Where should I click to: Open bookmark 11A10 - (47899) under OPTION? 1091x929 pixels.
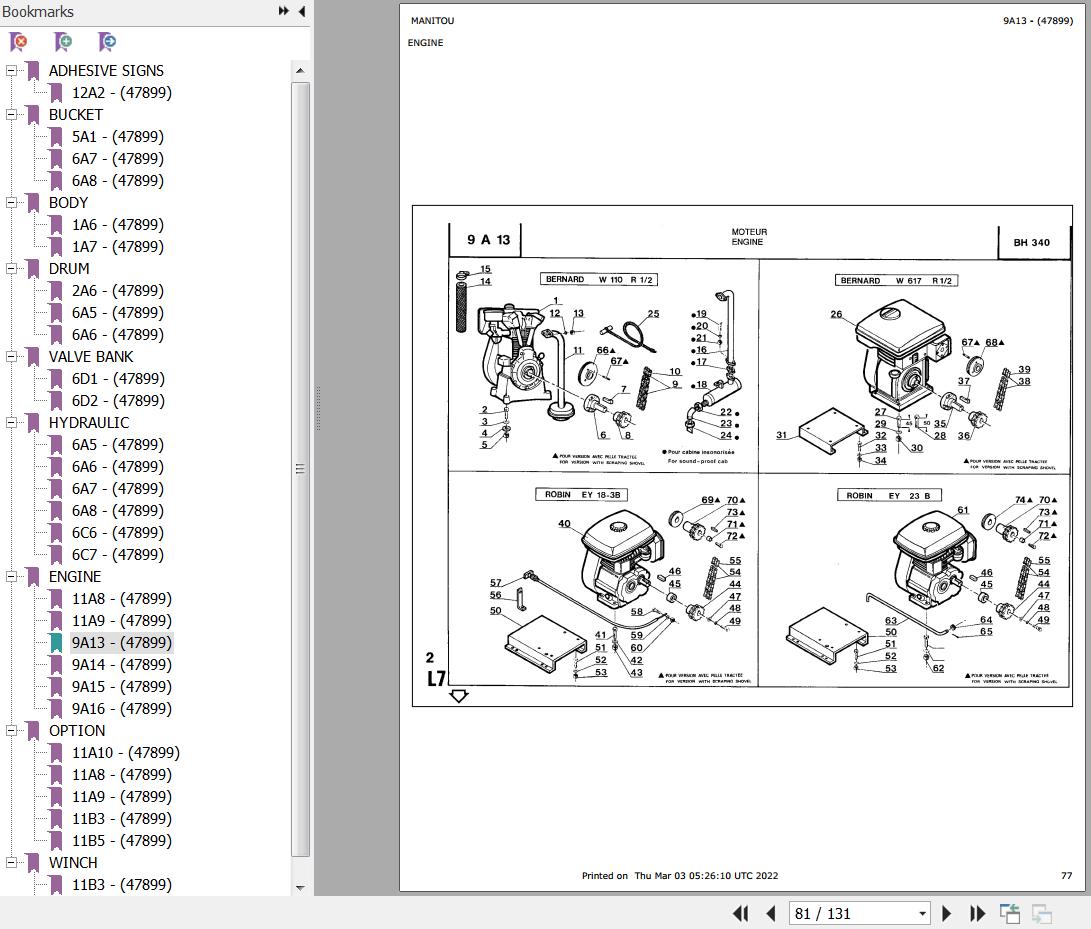point(125,752)
